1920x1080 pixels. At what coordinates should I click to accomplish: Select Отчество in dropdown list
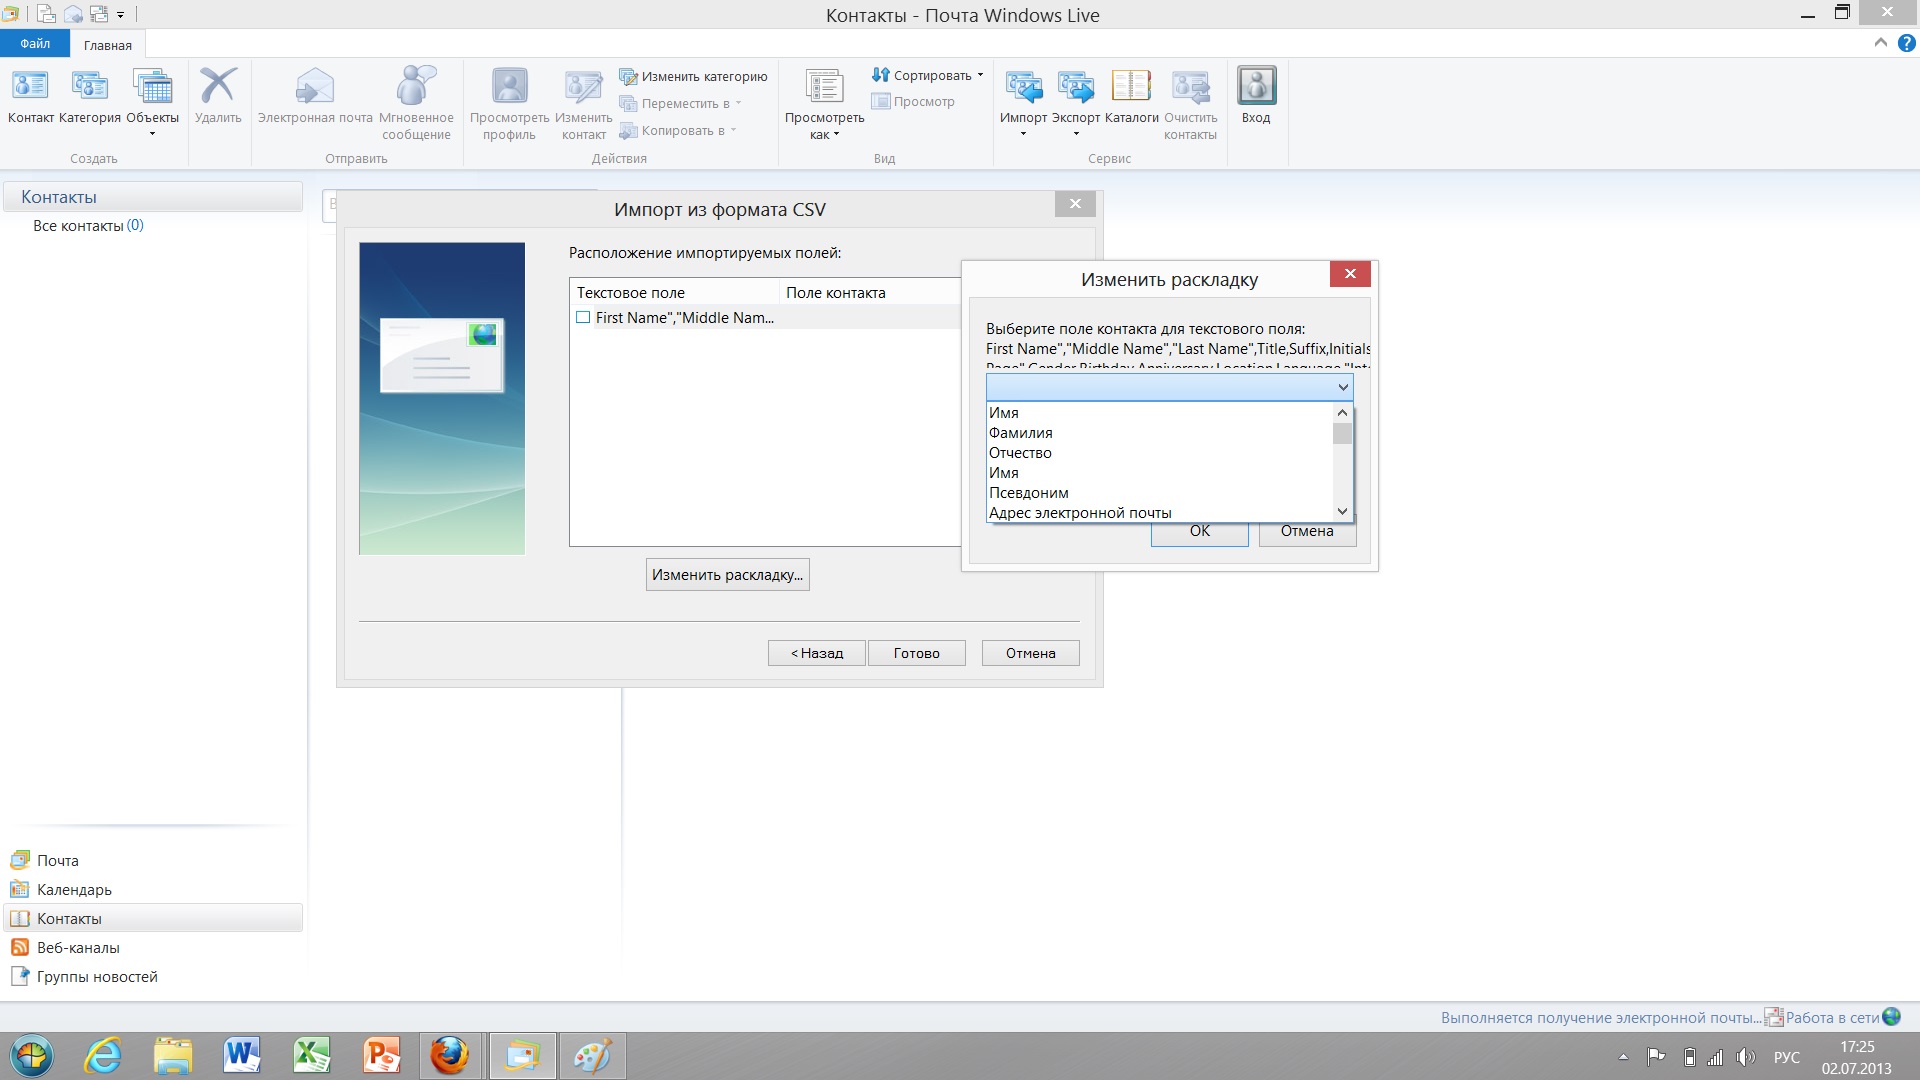1160,453
